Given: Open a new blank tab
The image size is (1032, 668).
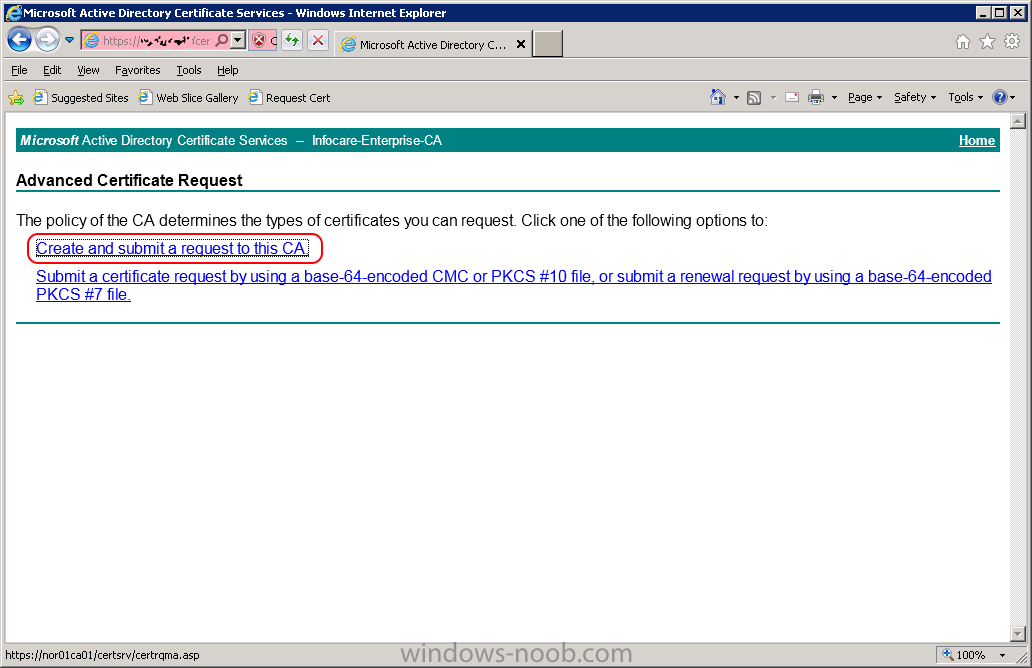Looking at the screenshot, I should (x=548, y=44).
